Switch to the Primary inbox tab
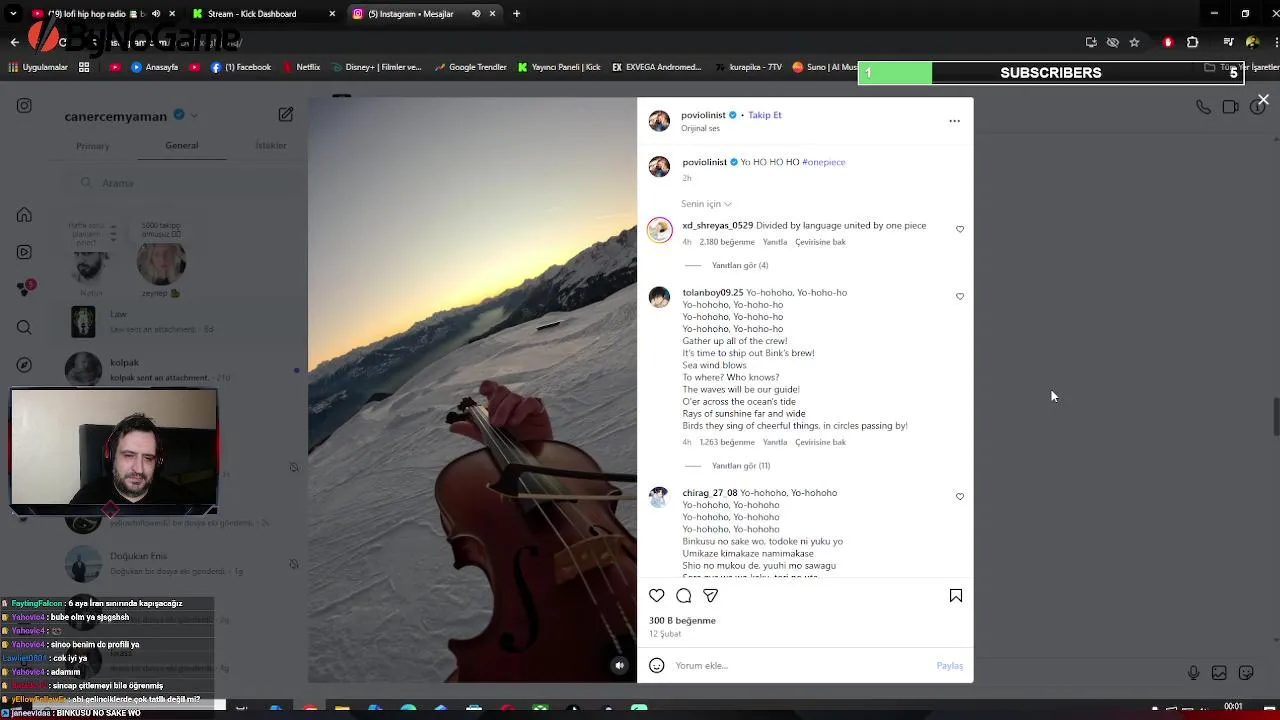This screenshot has height=720, width=1280. coord(93,146)
